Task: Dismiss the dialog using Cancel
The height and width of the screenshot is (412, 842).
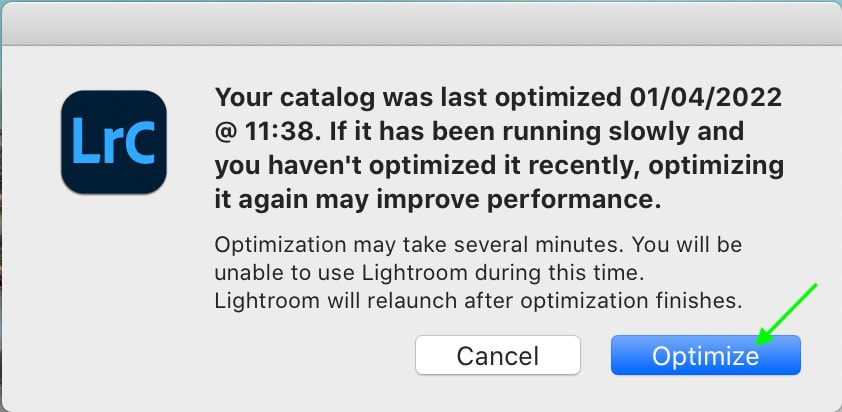Action: click(x=498, y=355)
